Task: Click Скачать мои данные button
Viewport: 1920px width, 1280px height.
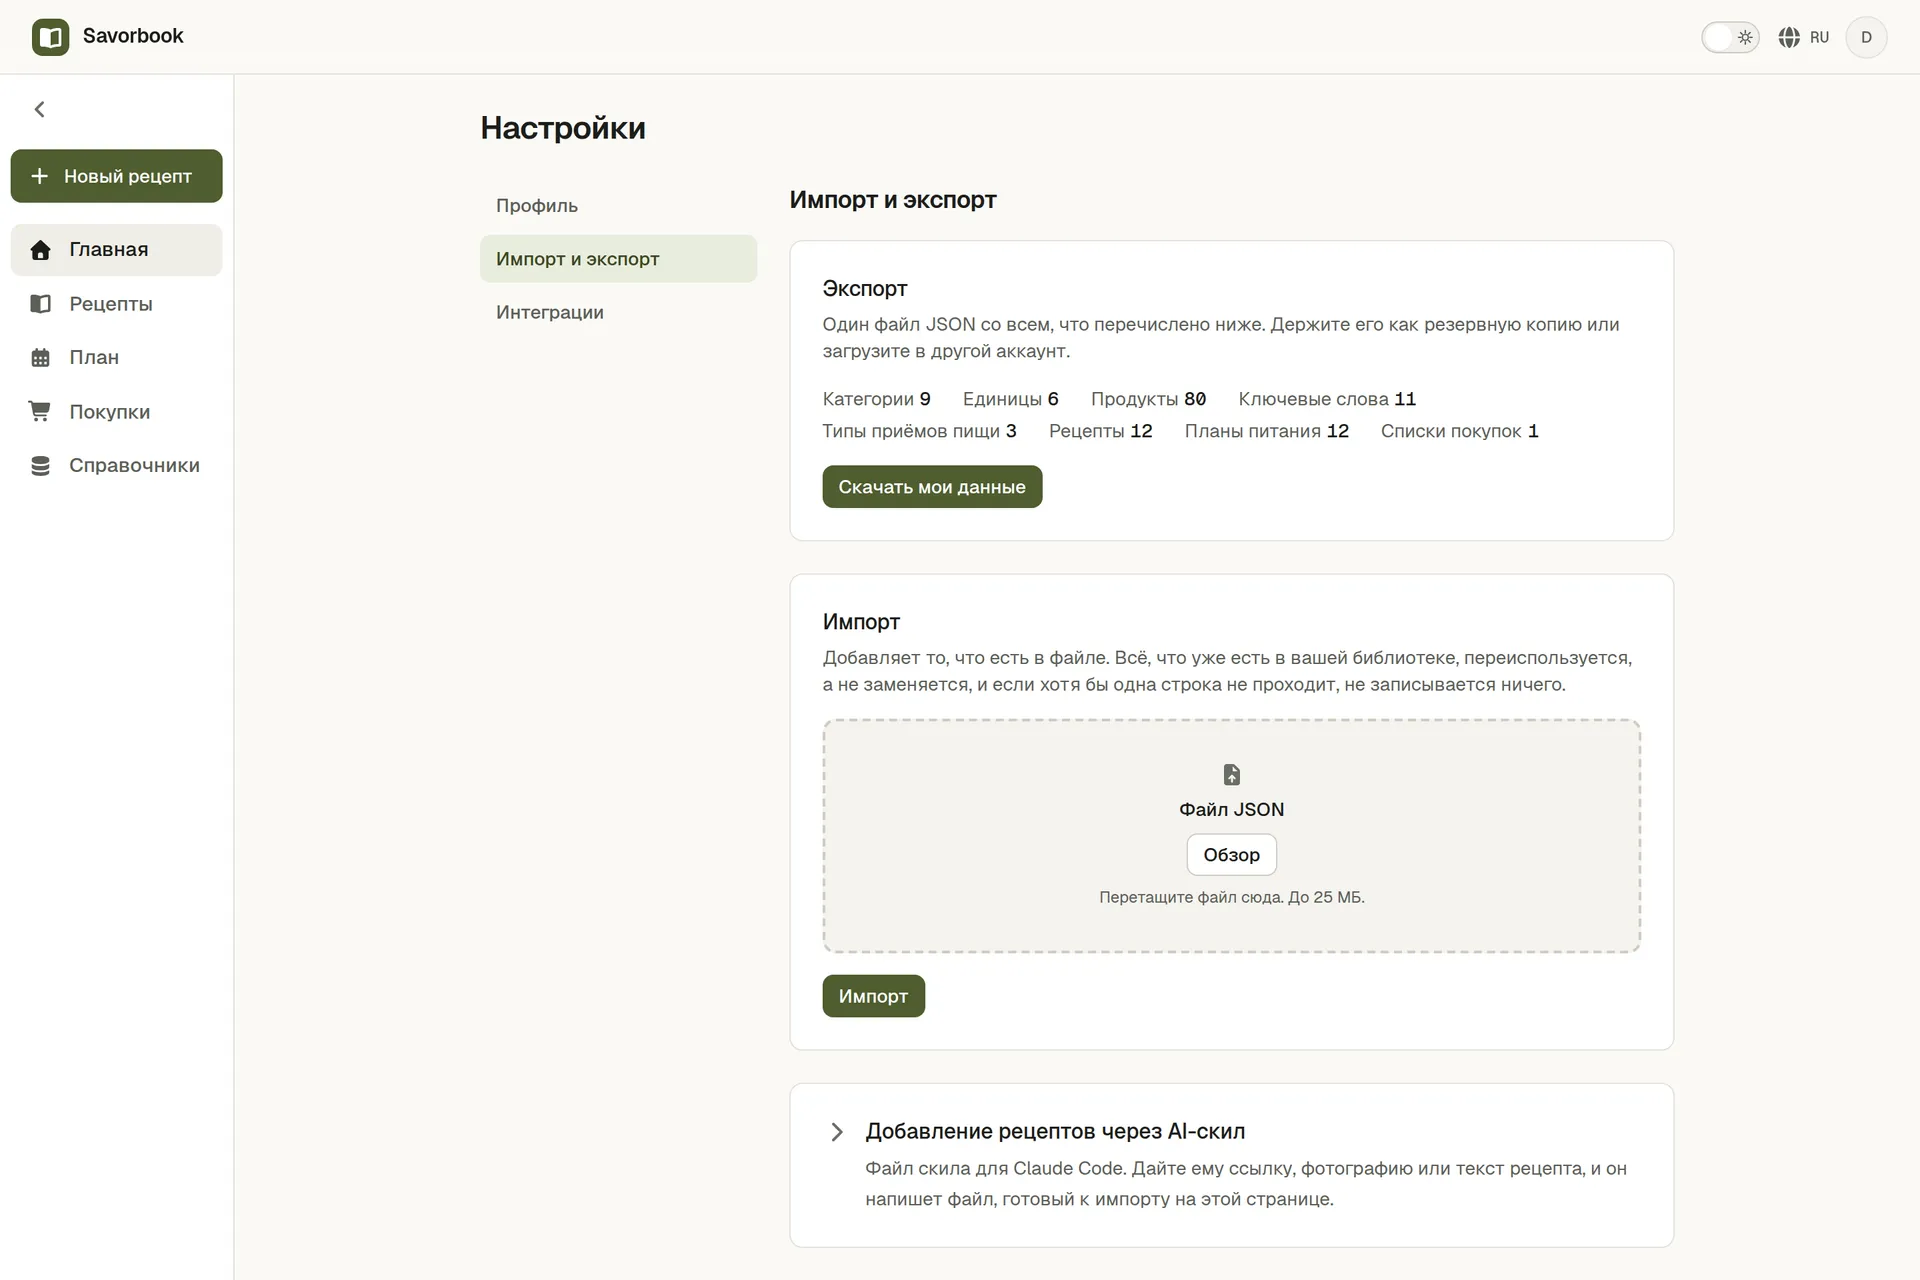Action: click(x=932, y=487)
